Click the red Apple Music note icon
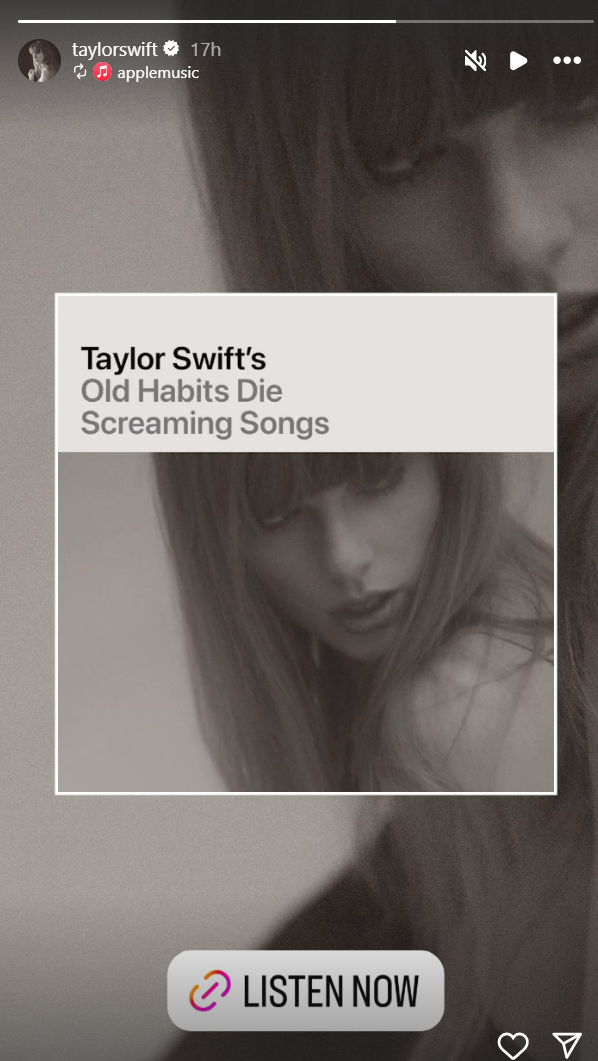 coord(102,72)
